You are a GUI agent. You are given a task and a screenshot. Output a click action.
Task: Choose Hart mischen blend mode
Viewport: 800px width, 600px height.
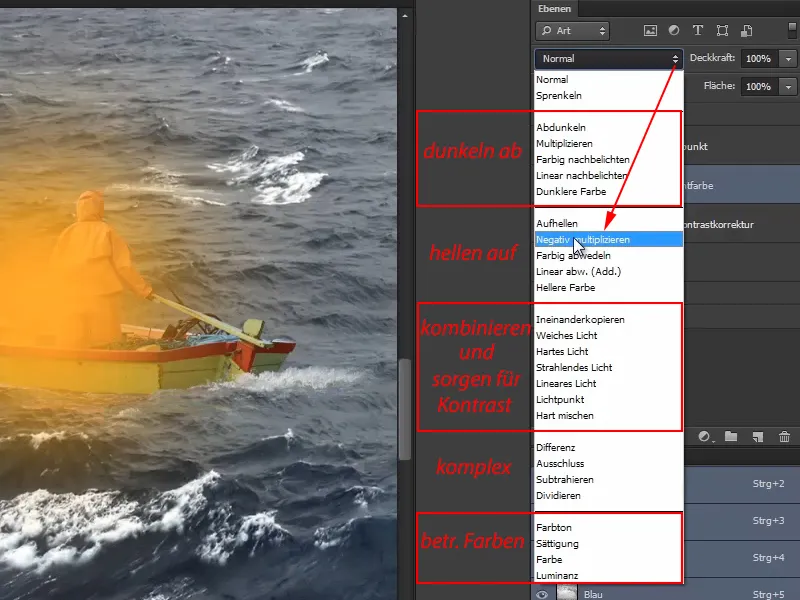[x=609, y=416]
